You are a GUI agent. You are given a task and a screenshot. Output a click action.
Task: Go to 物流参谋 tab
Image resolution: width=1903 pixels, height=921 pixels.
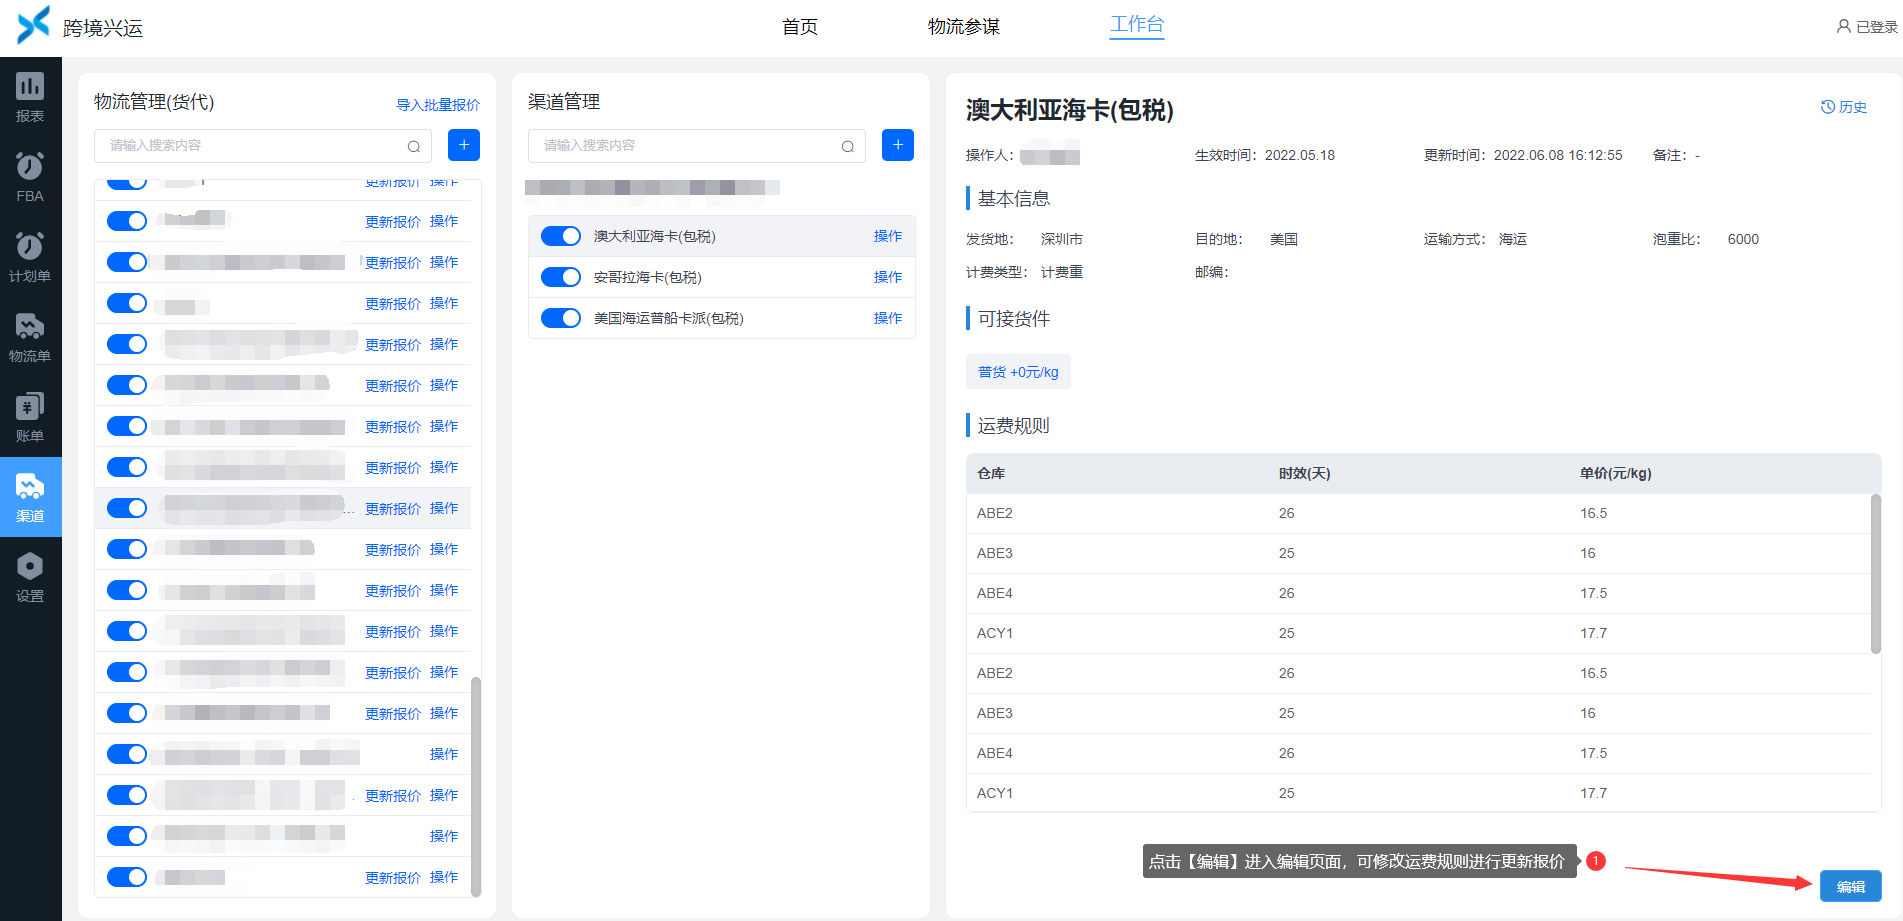(x=964, y=27)
